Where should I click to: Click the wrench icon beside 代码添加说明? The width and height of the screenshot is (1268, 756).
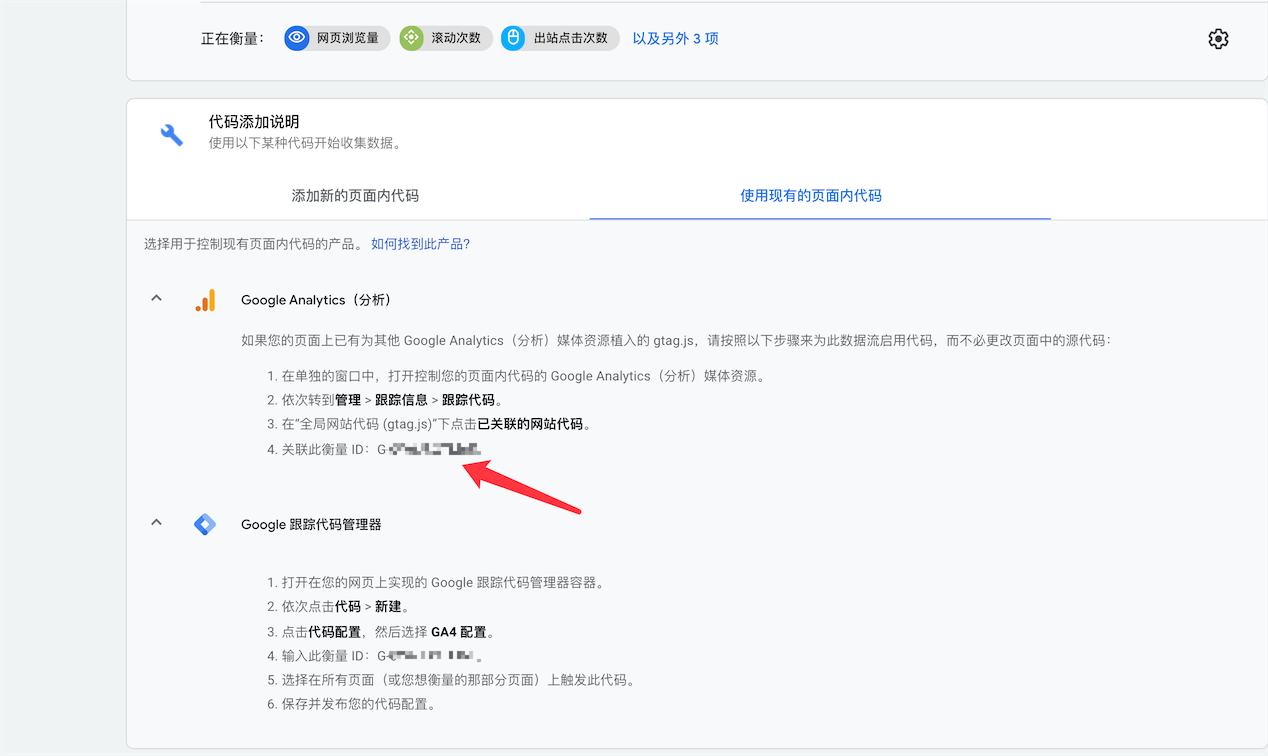pos(171,132)
